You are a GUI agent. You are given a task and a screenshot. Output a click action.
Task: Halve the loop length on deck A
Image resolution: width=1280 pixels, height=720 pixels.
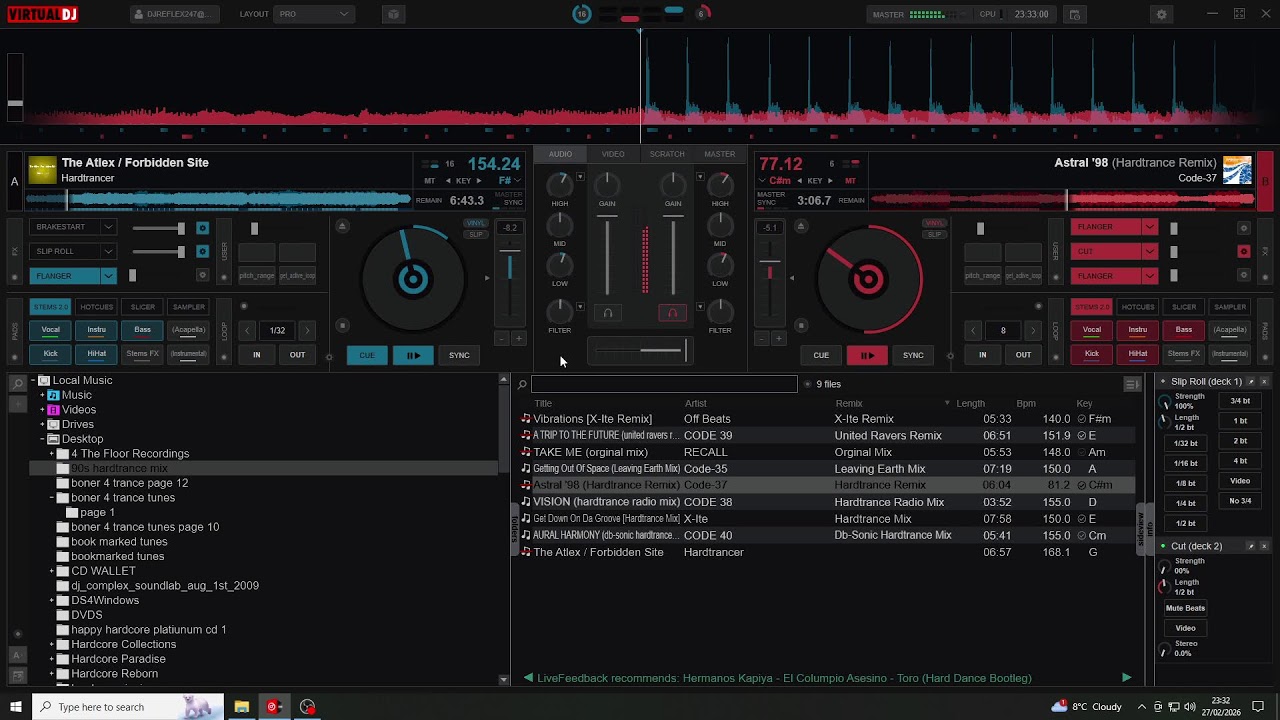247,330
